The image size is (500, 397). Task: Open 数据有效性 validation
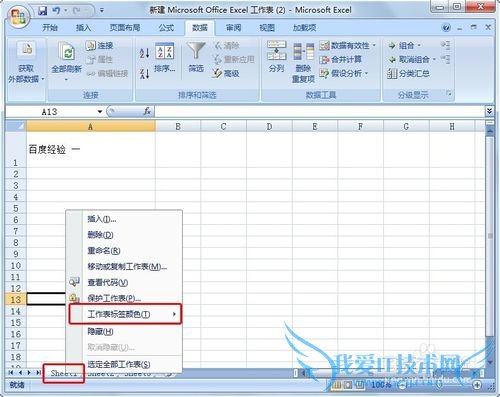[x=344, y=46]
